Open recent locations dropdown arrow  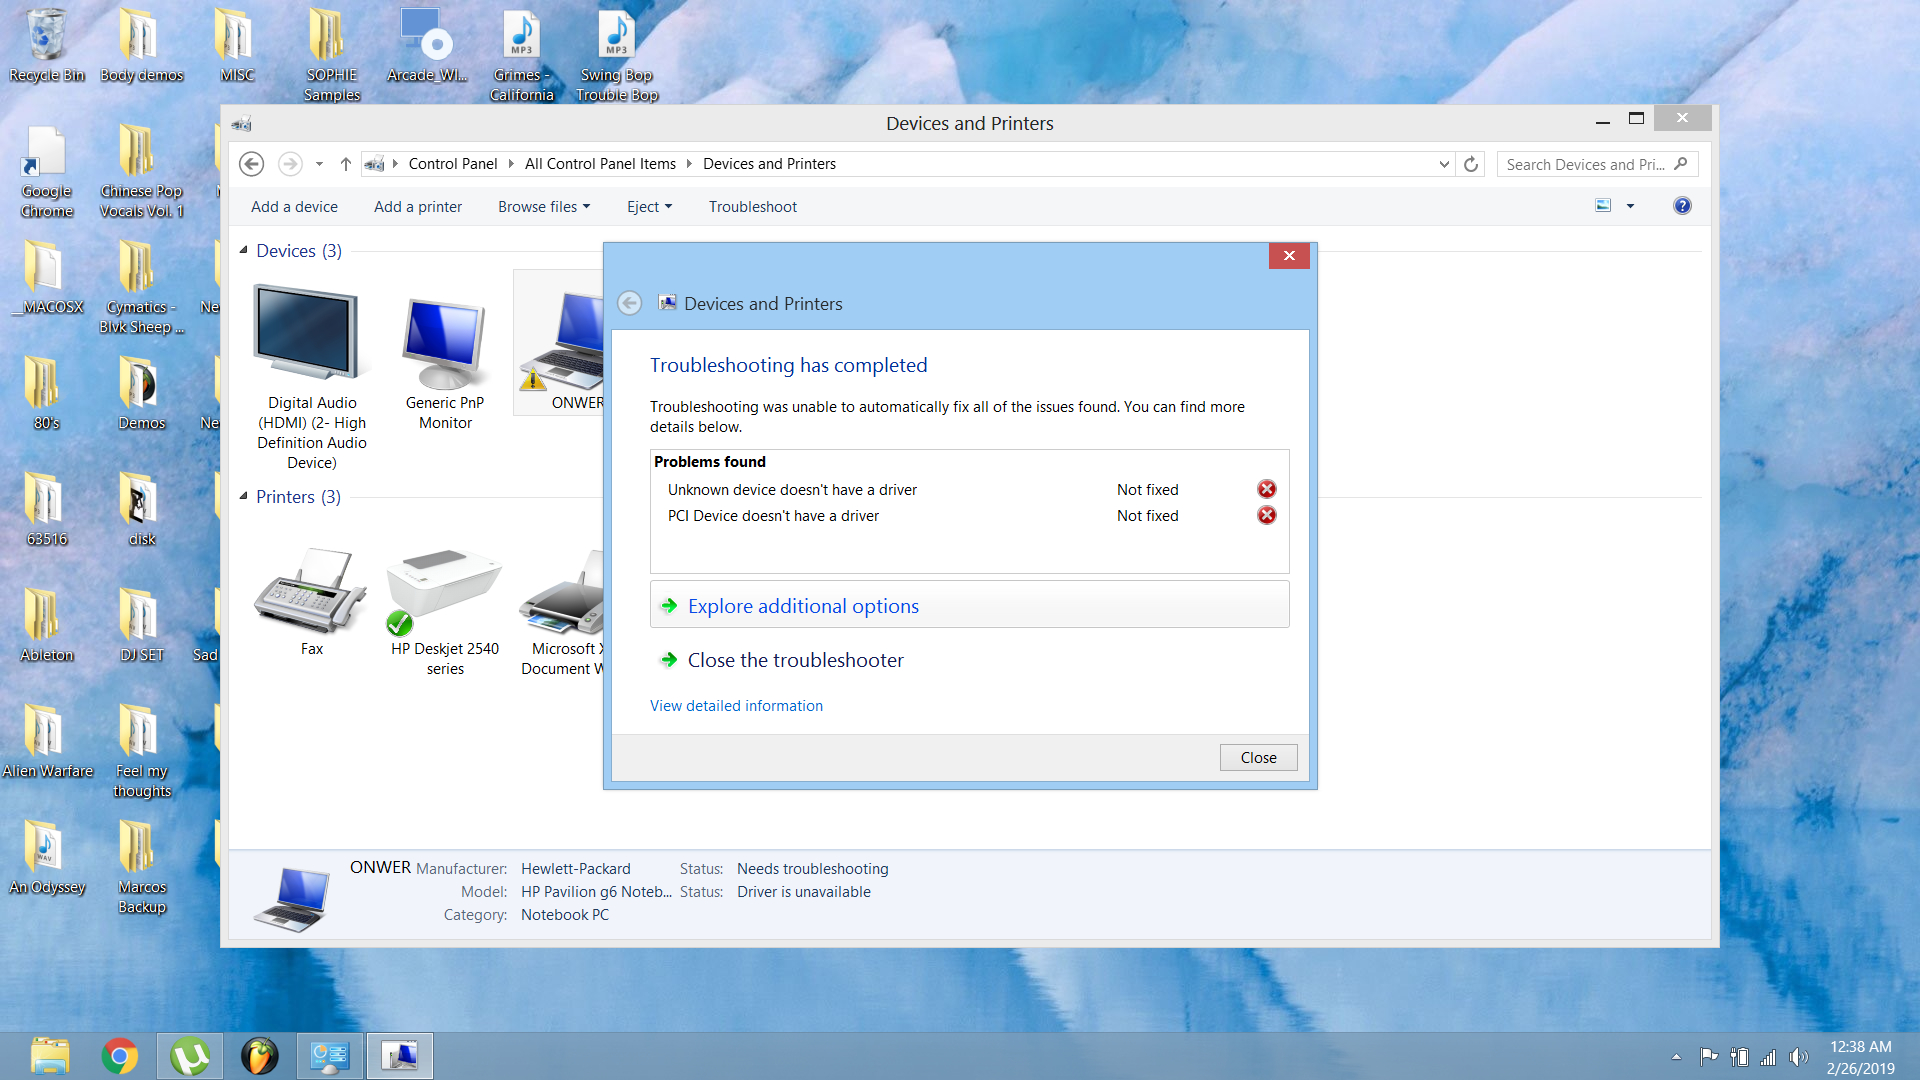point(319,164)
